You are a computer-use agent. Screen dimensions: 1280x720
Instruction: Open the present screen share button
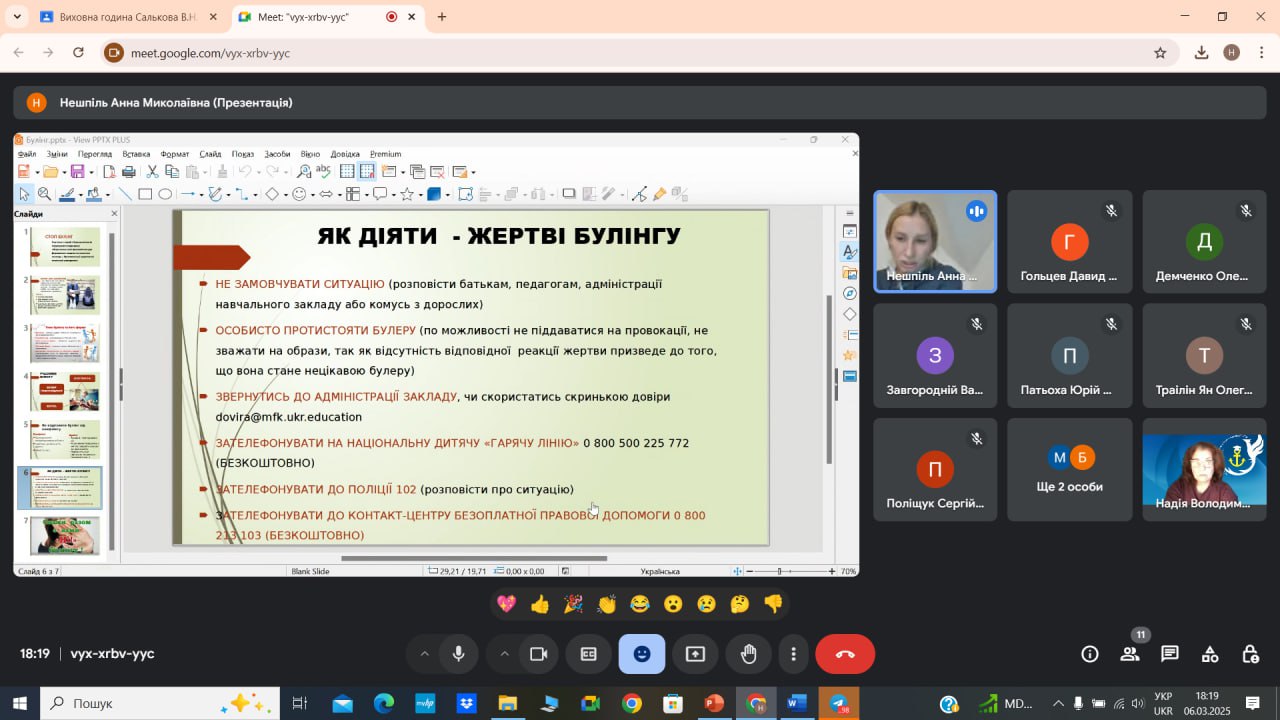tap(695, 654)
